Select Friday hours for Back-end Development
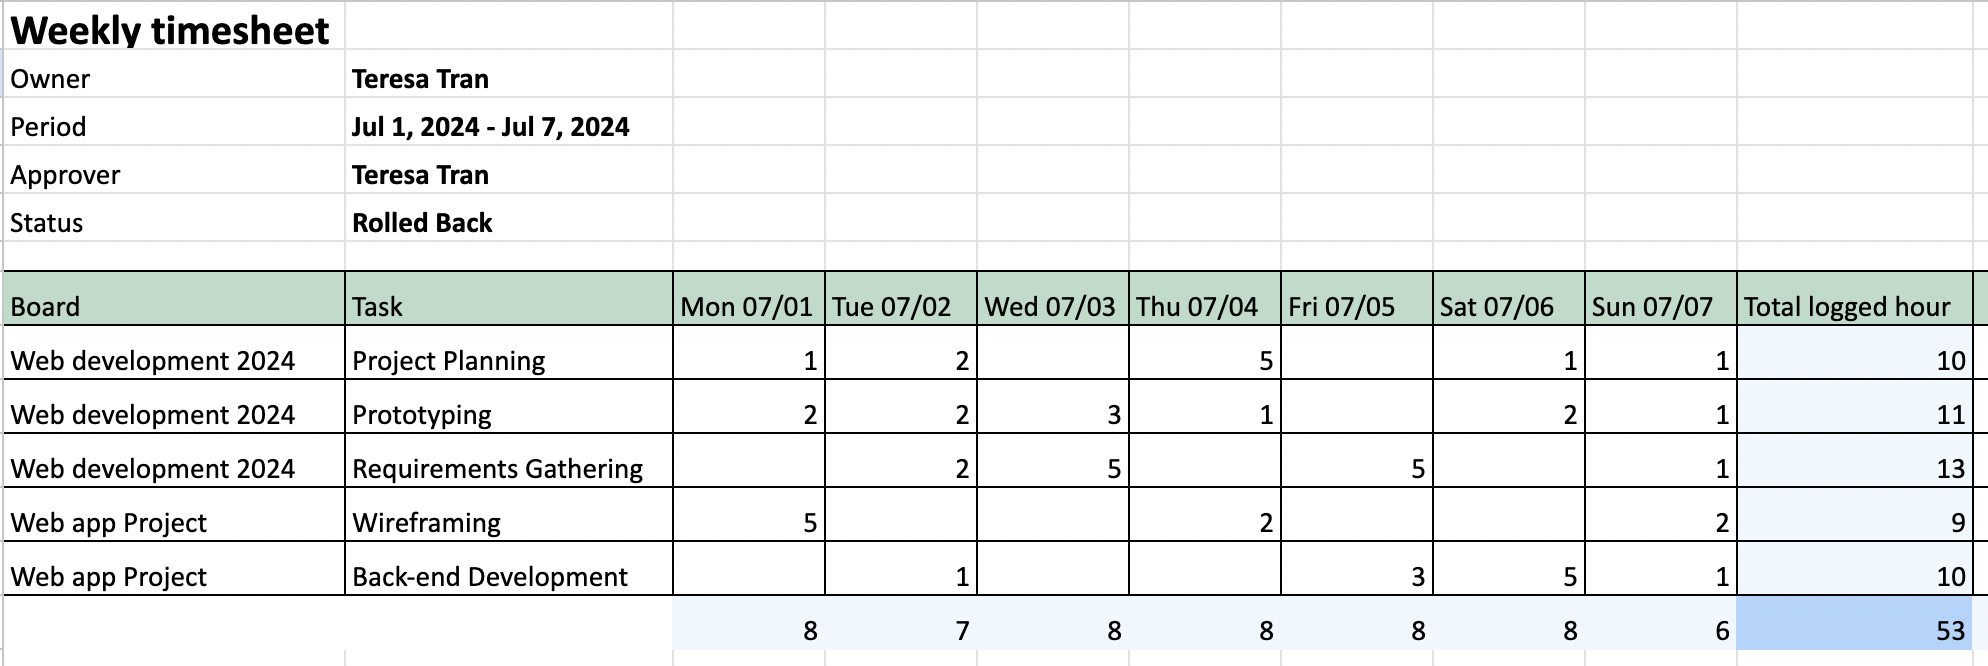Image resolution: width=1988 pixels, height=666 pixels. coord(1356,576)
